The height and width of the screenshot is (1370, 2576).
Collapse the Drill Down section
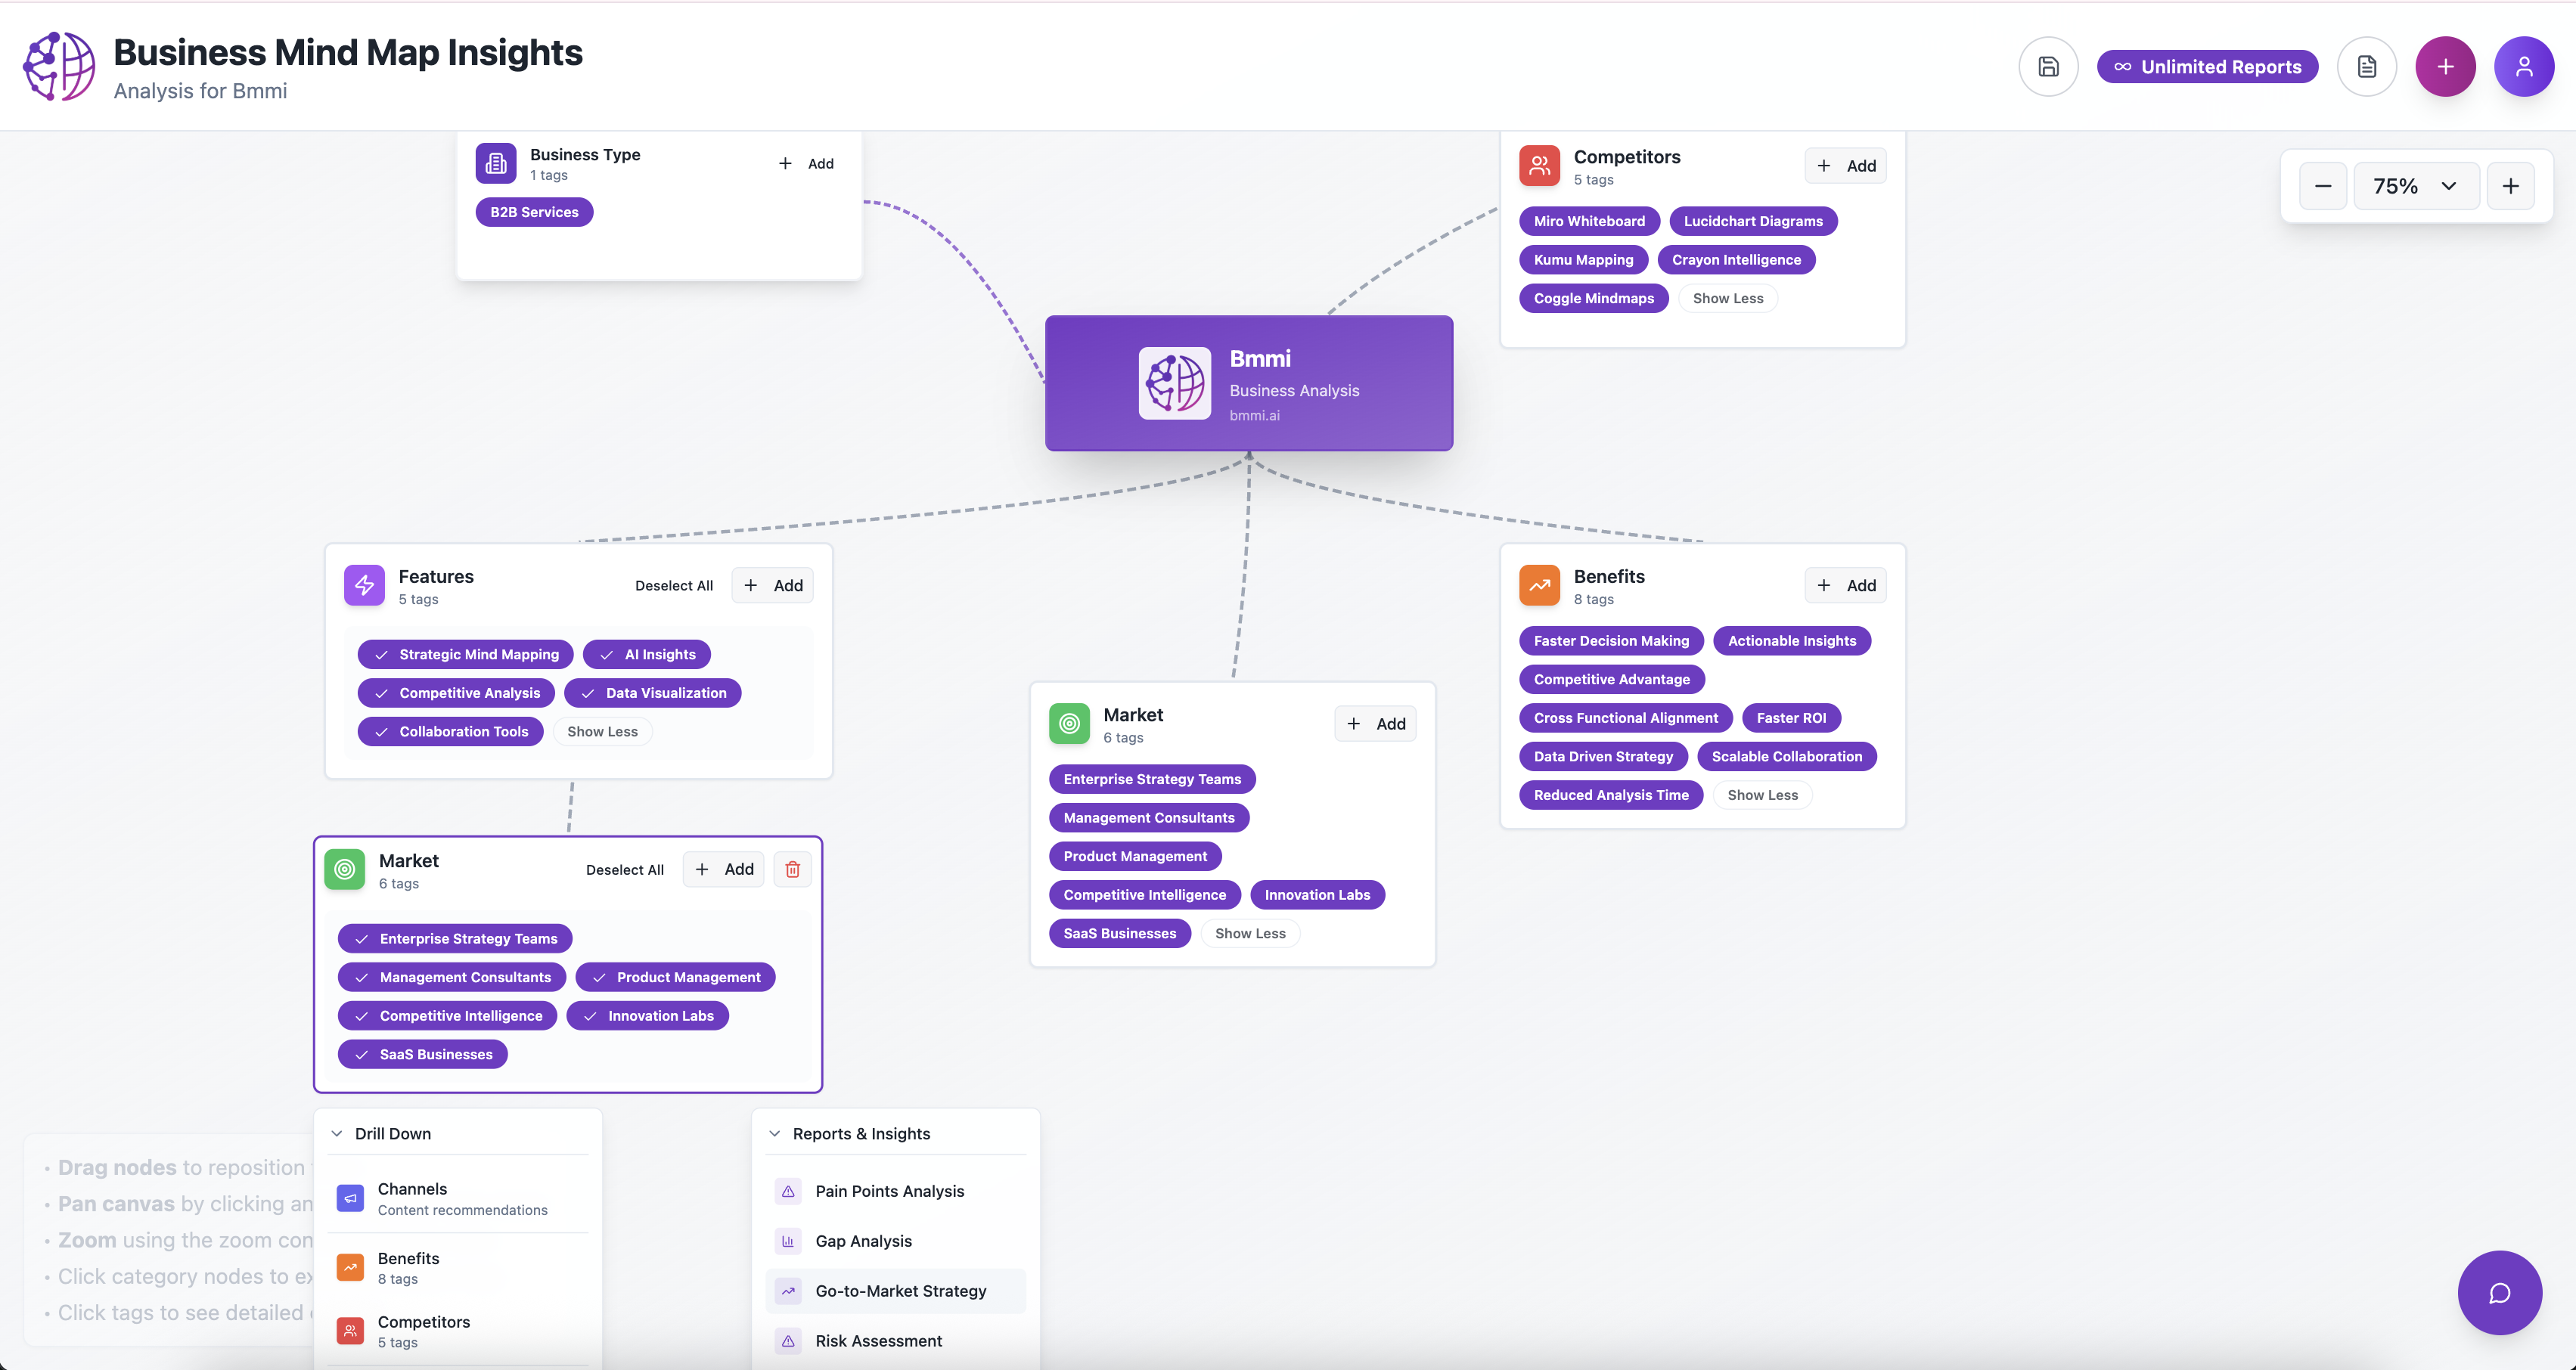pos(337,1133)
